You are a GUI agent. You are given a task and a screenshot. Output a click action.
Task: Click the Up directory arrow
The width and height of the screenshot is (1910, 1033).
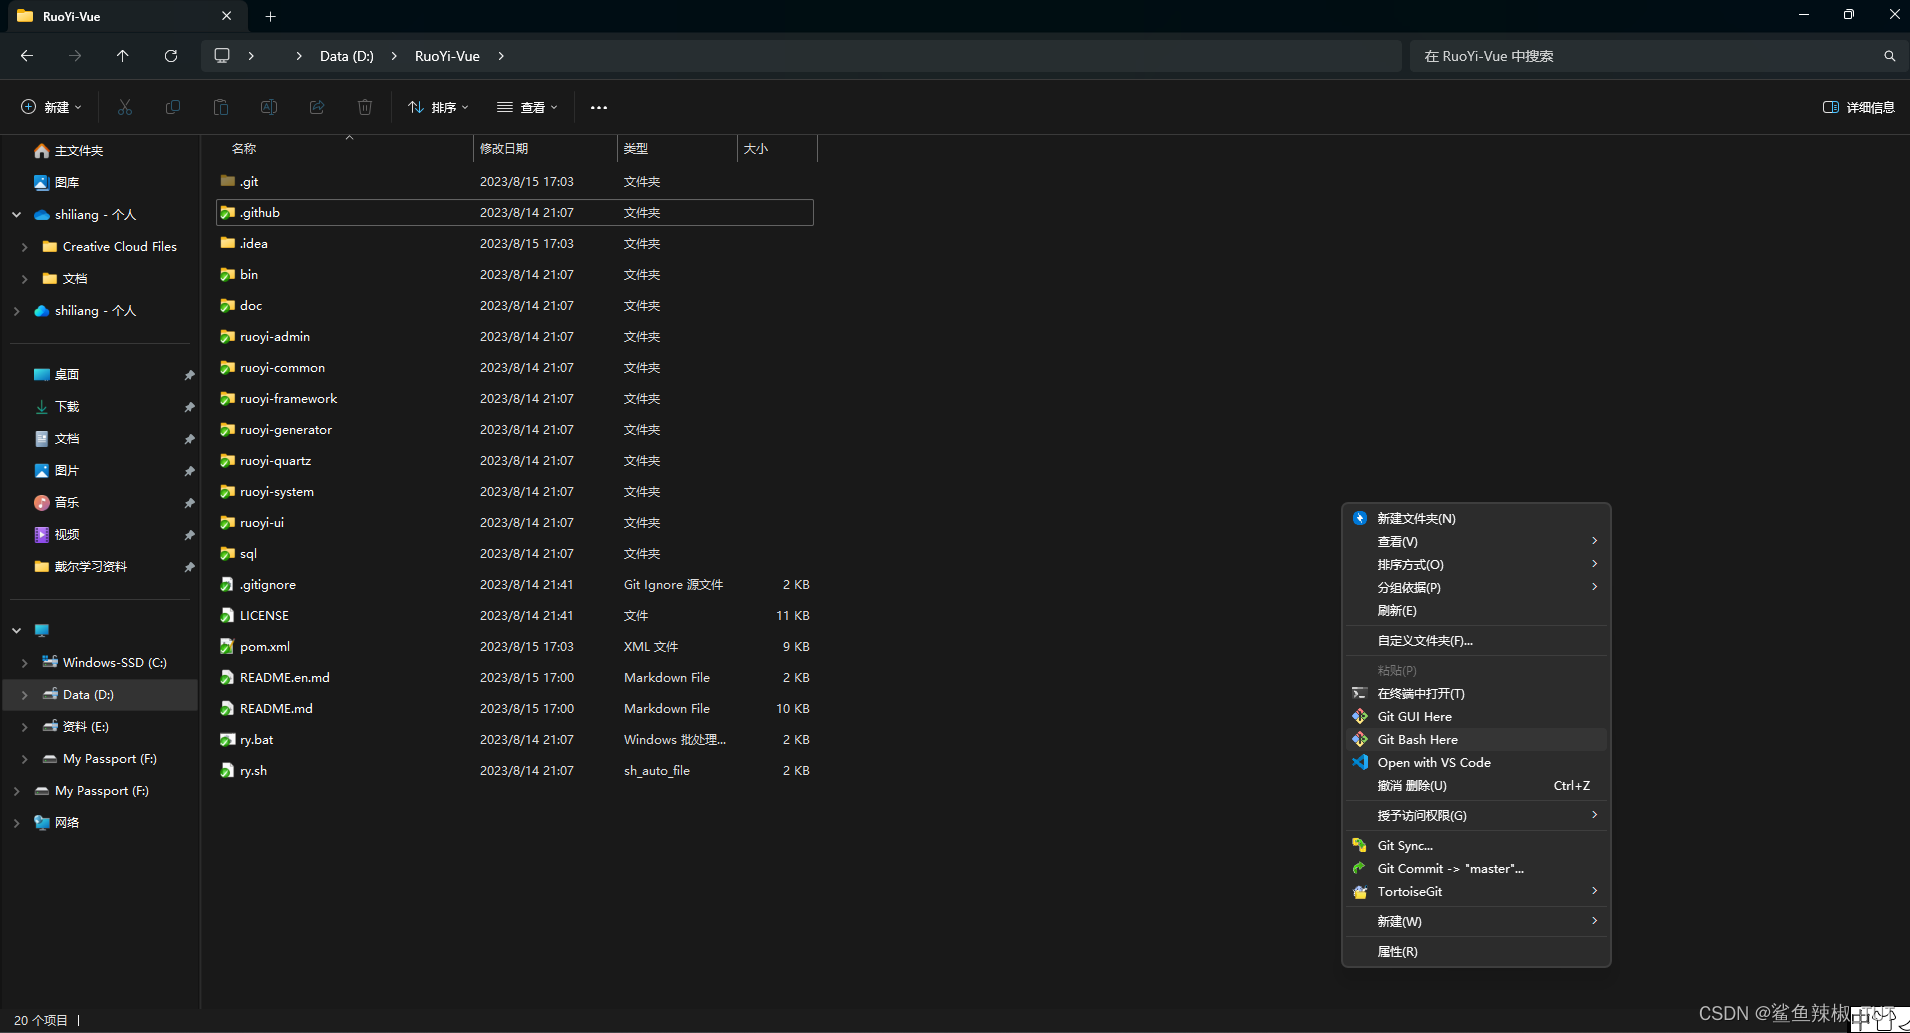(x=123, y=56)
